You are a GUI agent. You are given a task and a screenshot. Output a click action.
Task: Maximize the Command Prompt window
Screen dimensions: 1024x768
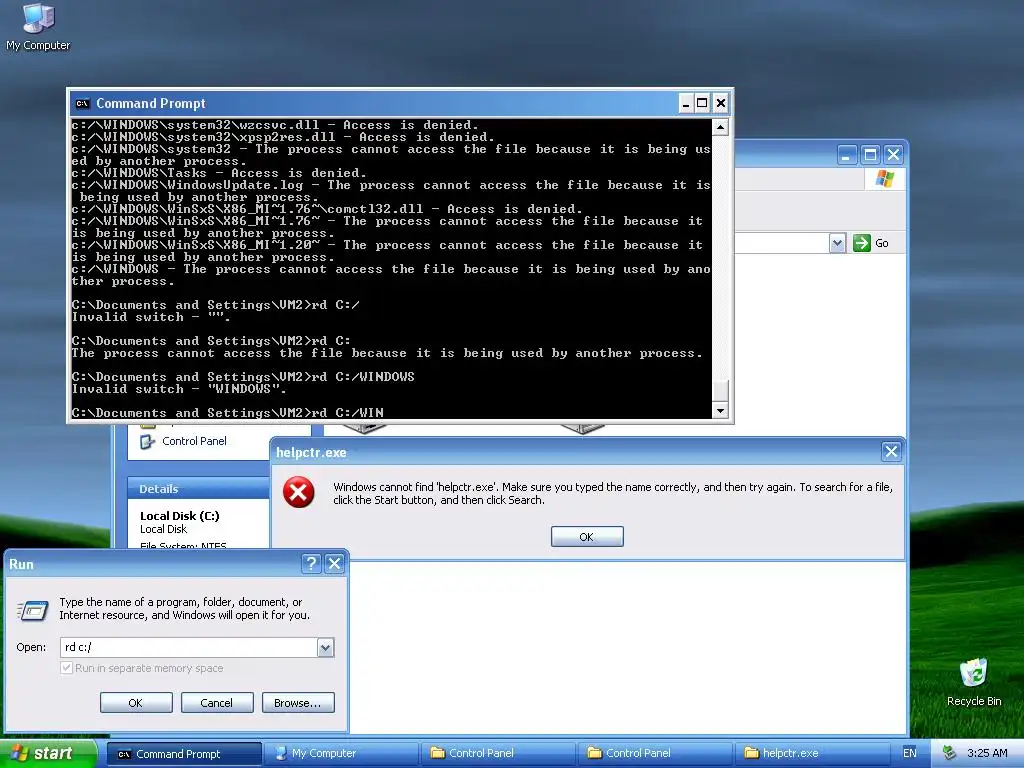coord(702,103)
